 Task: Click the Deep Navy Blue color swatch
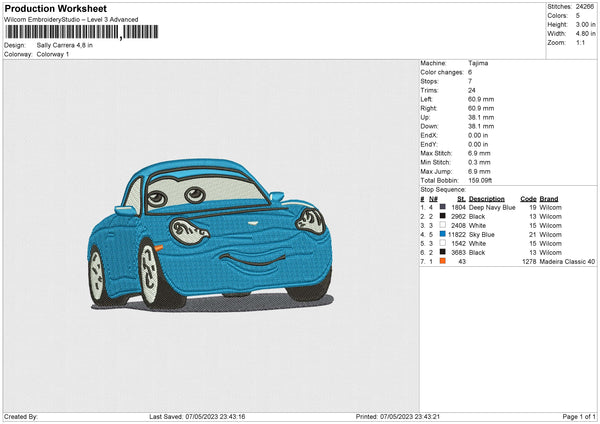443,207
